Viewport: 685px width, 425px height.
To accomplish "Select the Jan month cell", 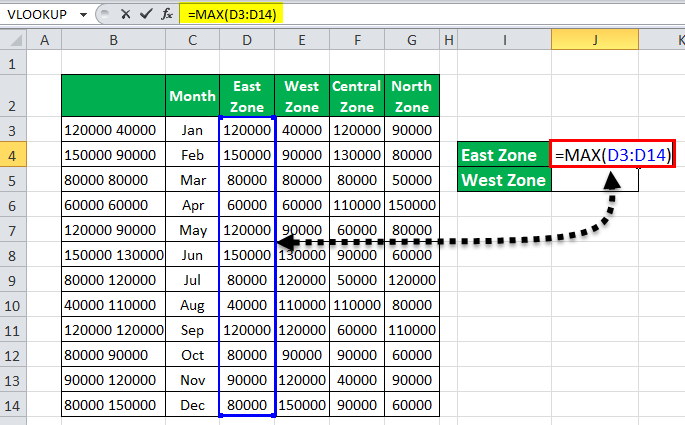I will (x=192, y=130).
